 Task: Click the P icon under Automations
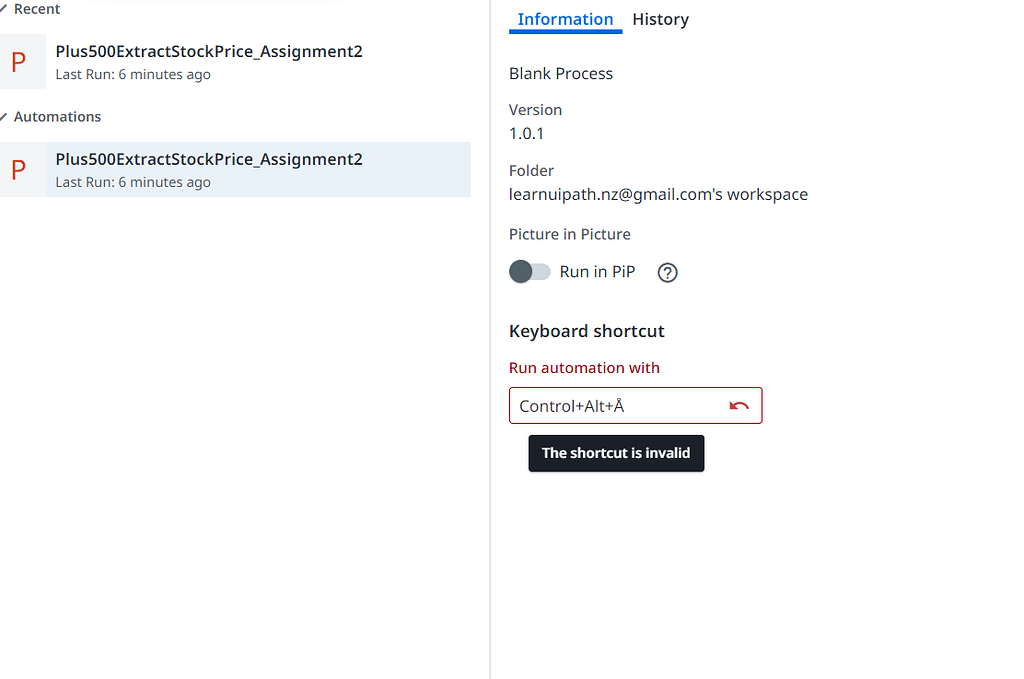(19, 170)
